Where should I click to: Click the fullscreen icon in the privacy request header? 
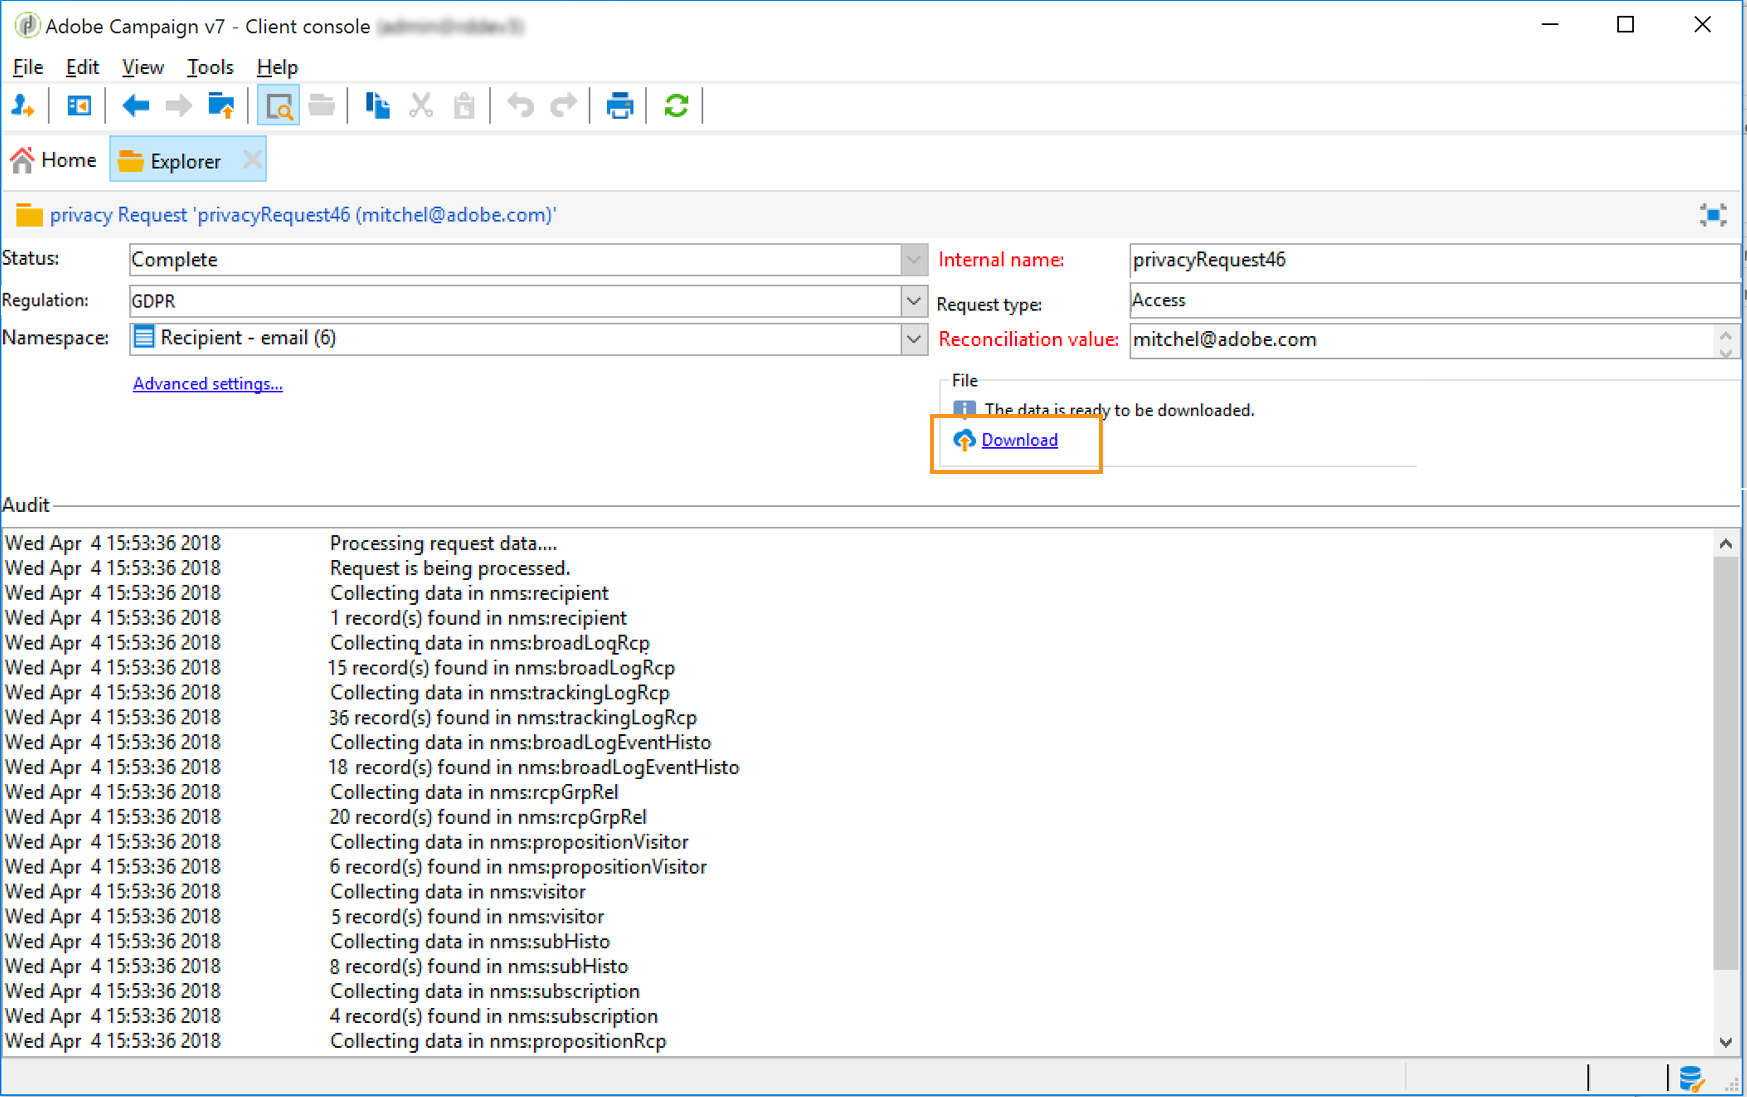[1713, 215]
